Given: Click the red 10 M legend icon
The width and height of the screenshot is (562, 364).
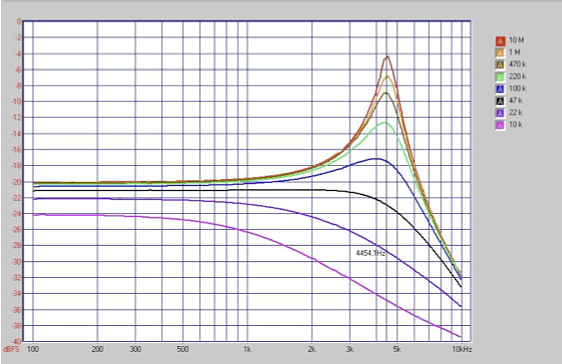Looking at the screenshot, I should (x=500, y=41).
